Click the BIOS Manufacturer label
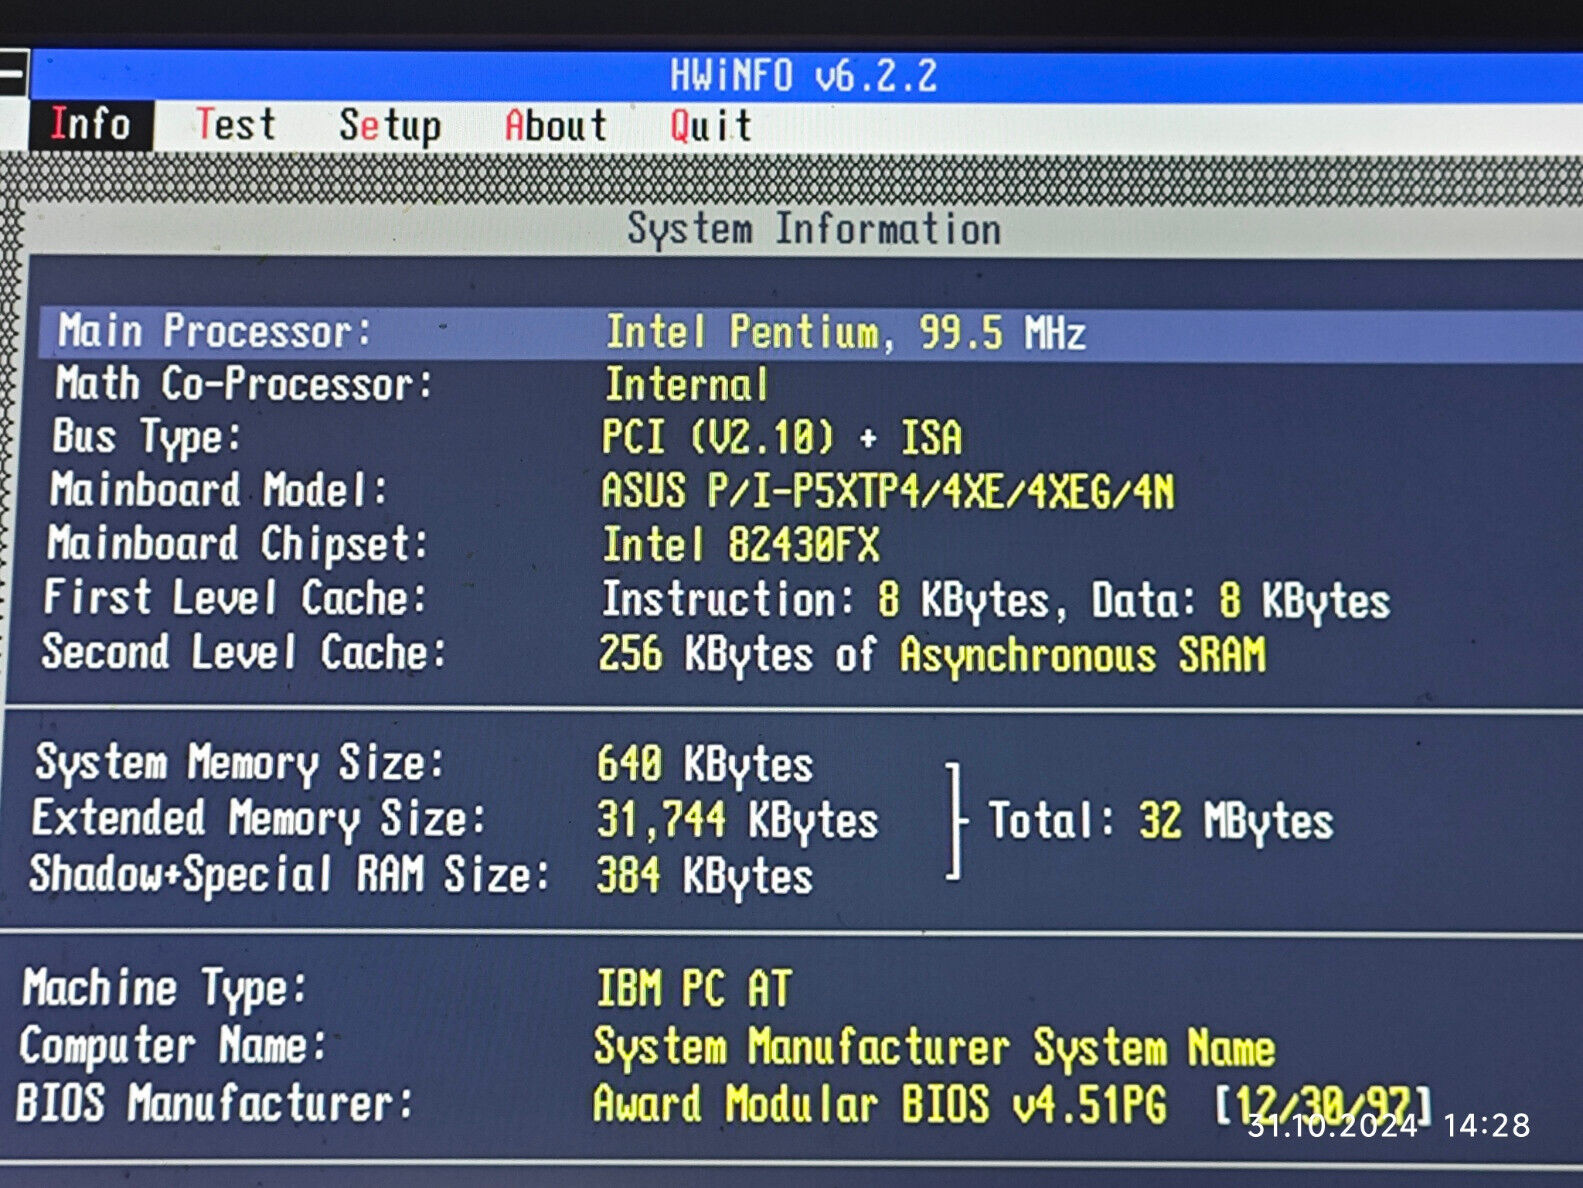This screenshot has width=1583, height=1188. coord(214,1103)
